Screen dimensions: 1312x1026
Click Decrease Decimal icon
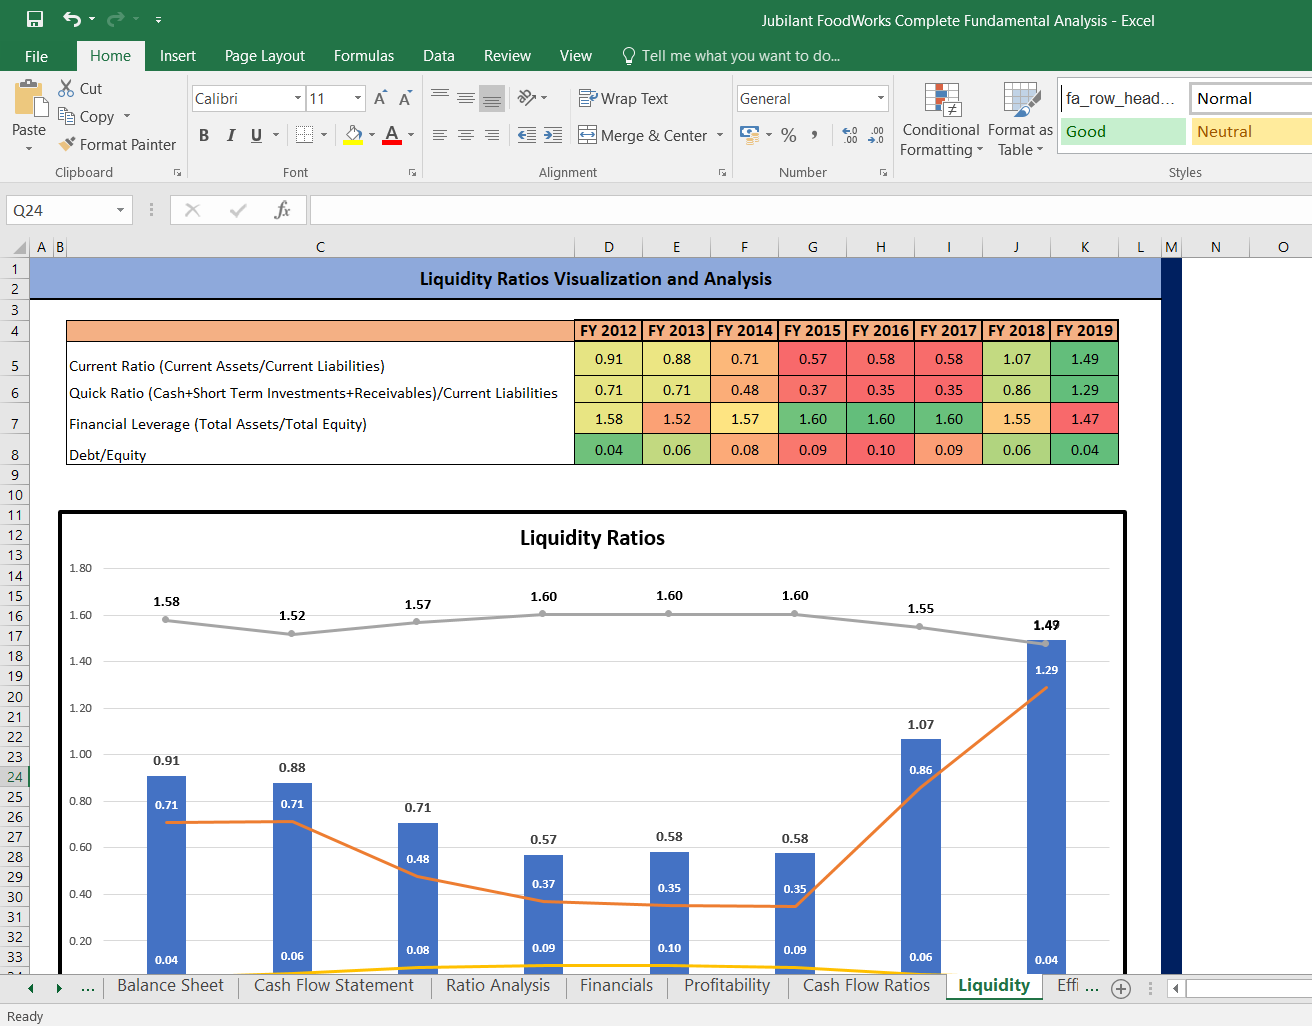click(876, 135)
